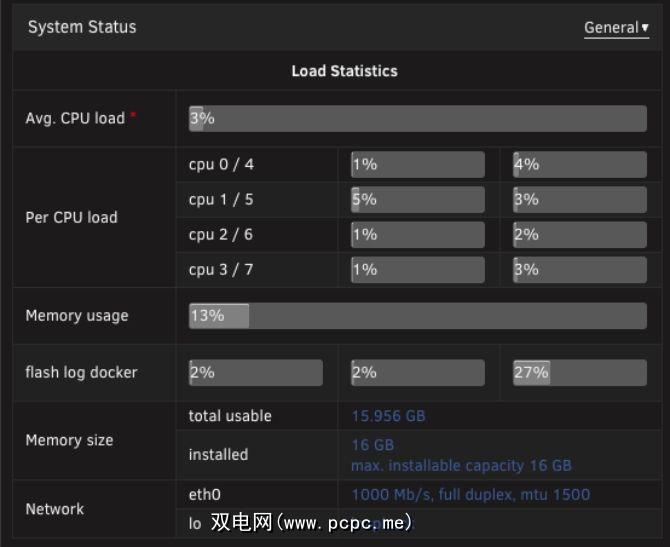Click the 15.956 GB total usable value
Viewport: 670px width, 547px height.
click(388, 416)
